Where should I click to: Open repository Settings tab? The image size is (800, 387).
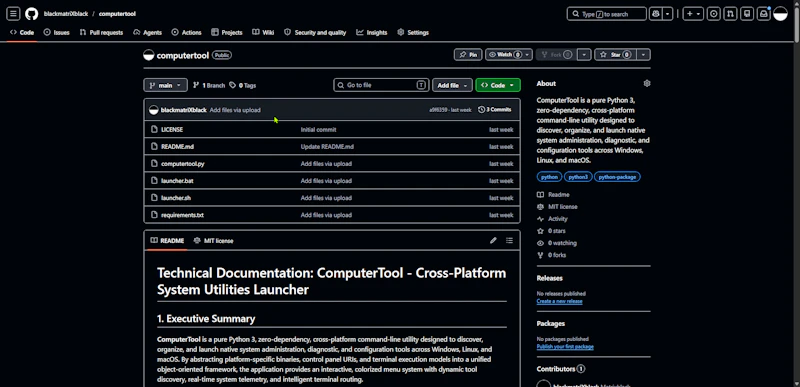tap(413, 32)
